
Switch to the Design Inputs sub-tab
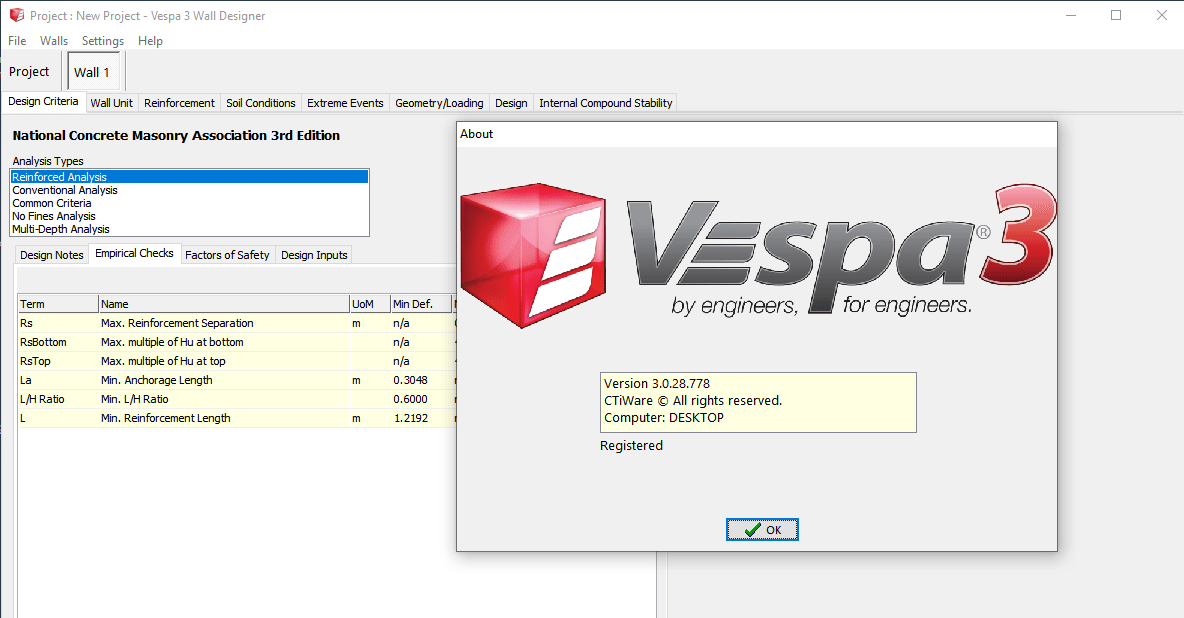tap(314, 255)
